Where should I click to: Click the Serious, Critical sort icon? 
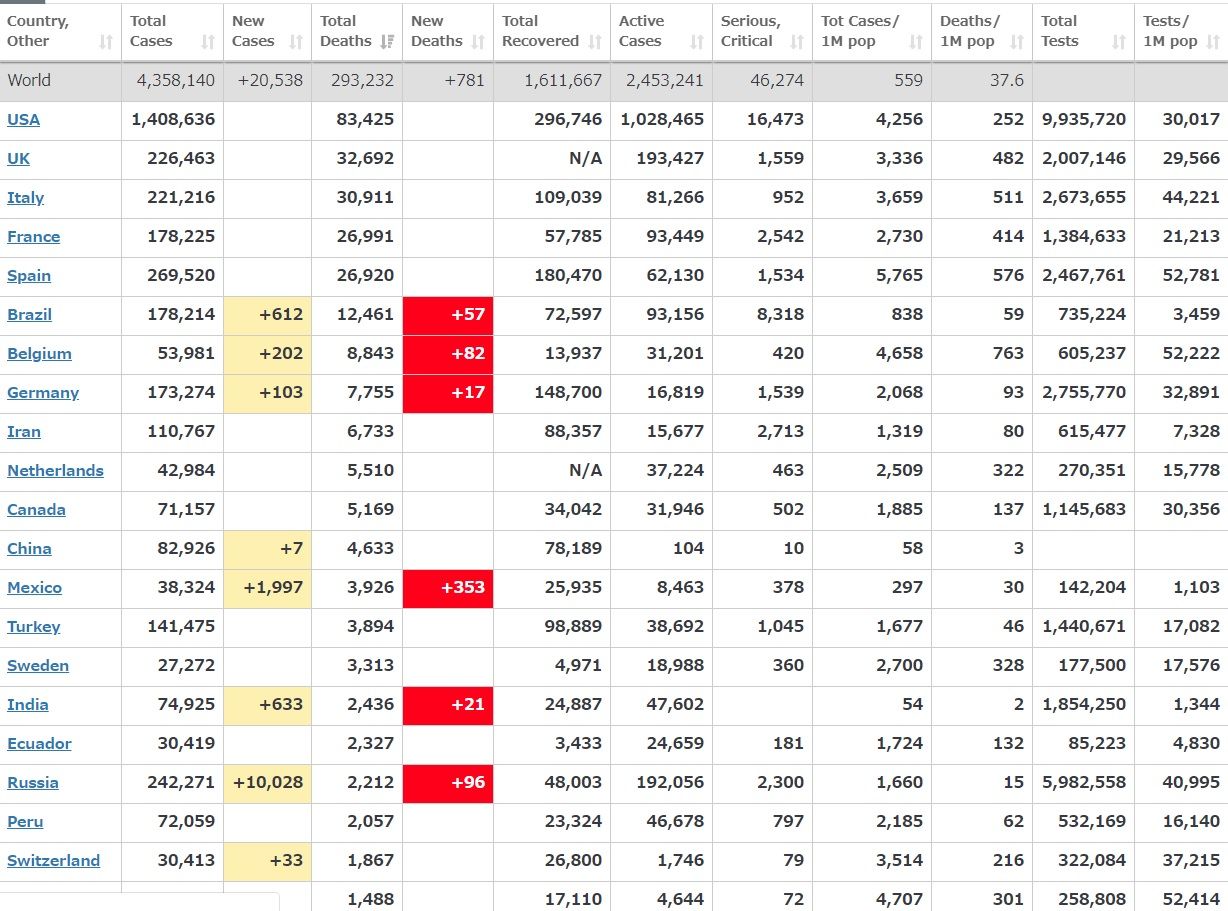(x=797, y=42)
